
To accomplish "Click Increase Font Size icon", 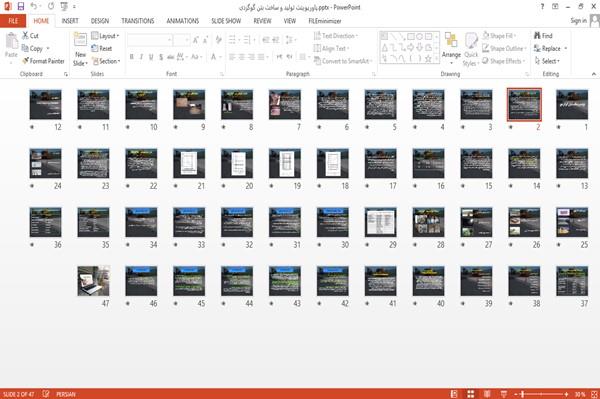I will pos(196,40).
